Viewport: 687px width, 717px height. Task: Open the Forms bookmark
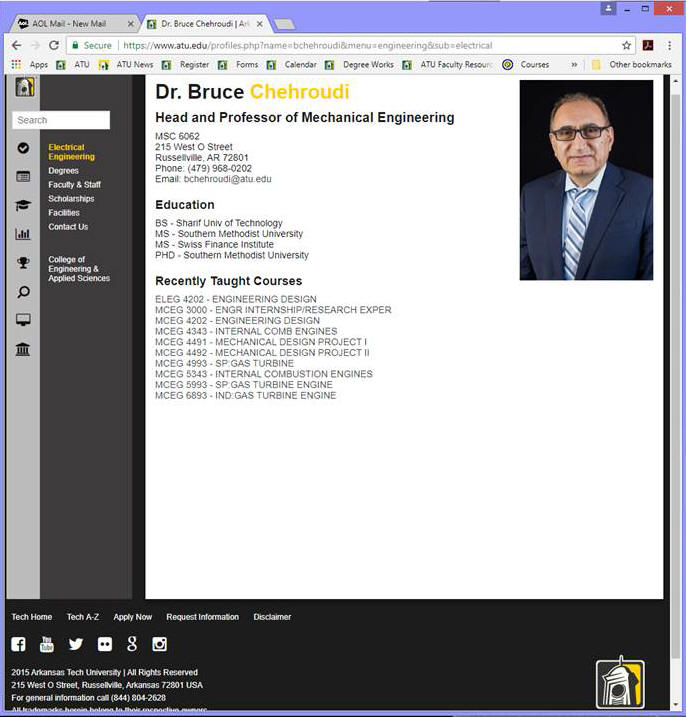(238, 65)
